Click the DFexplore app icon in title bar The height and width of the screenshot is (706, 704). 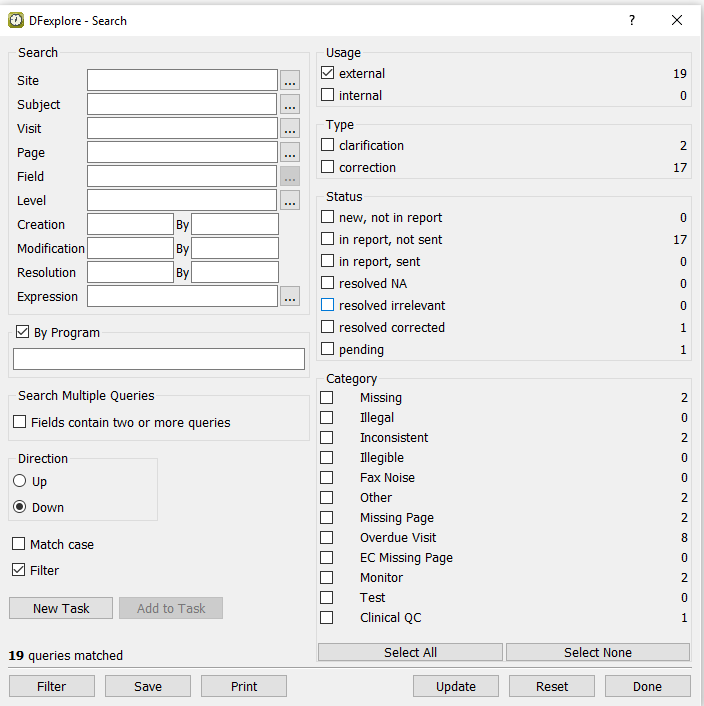16,20
